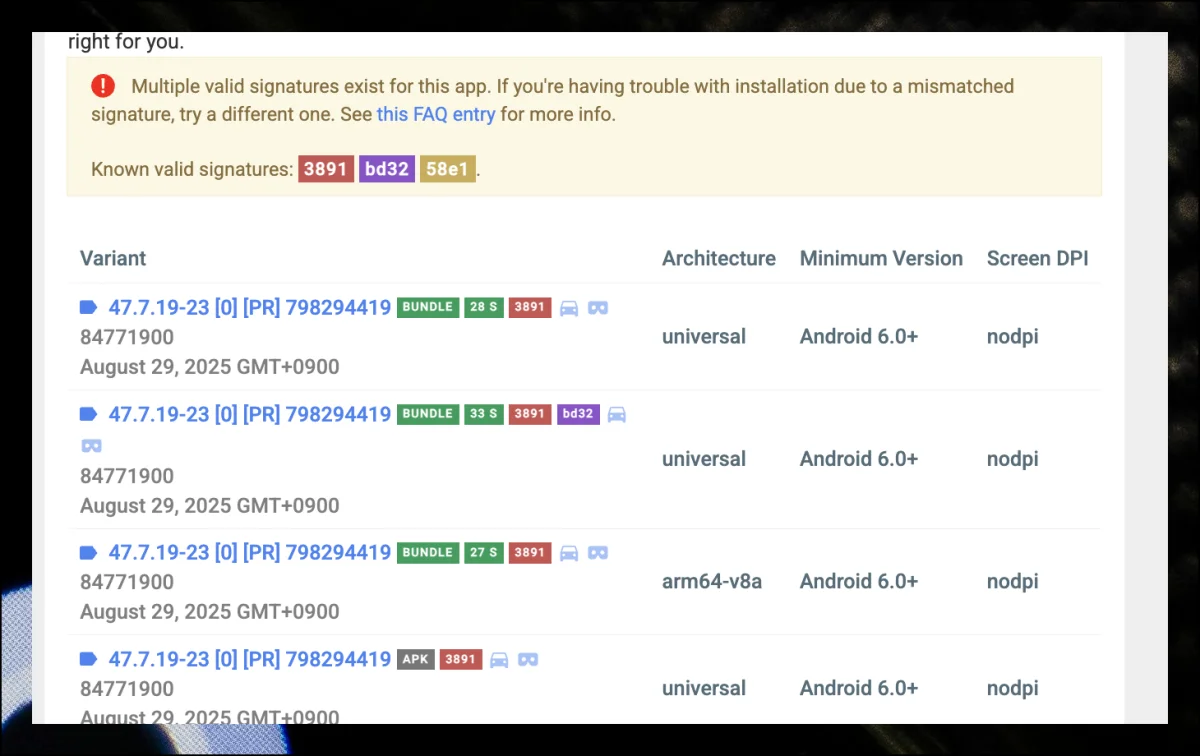
Task: Click the purple bd32 badge under Known valid signatures
Action: (387, 169)
